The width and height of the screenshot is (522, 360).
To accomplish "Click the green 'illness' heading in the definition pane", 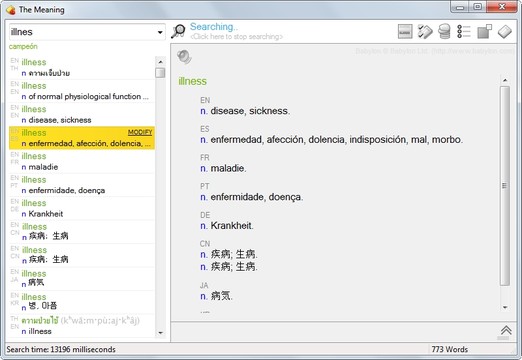I will pyautogui.click(x=192, y=81).
